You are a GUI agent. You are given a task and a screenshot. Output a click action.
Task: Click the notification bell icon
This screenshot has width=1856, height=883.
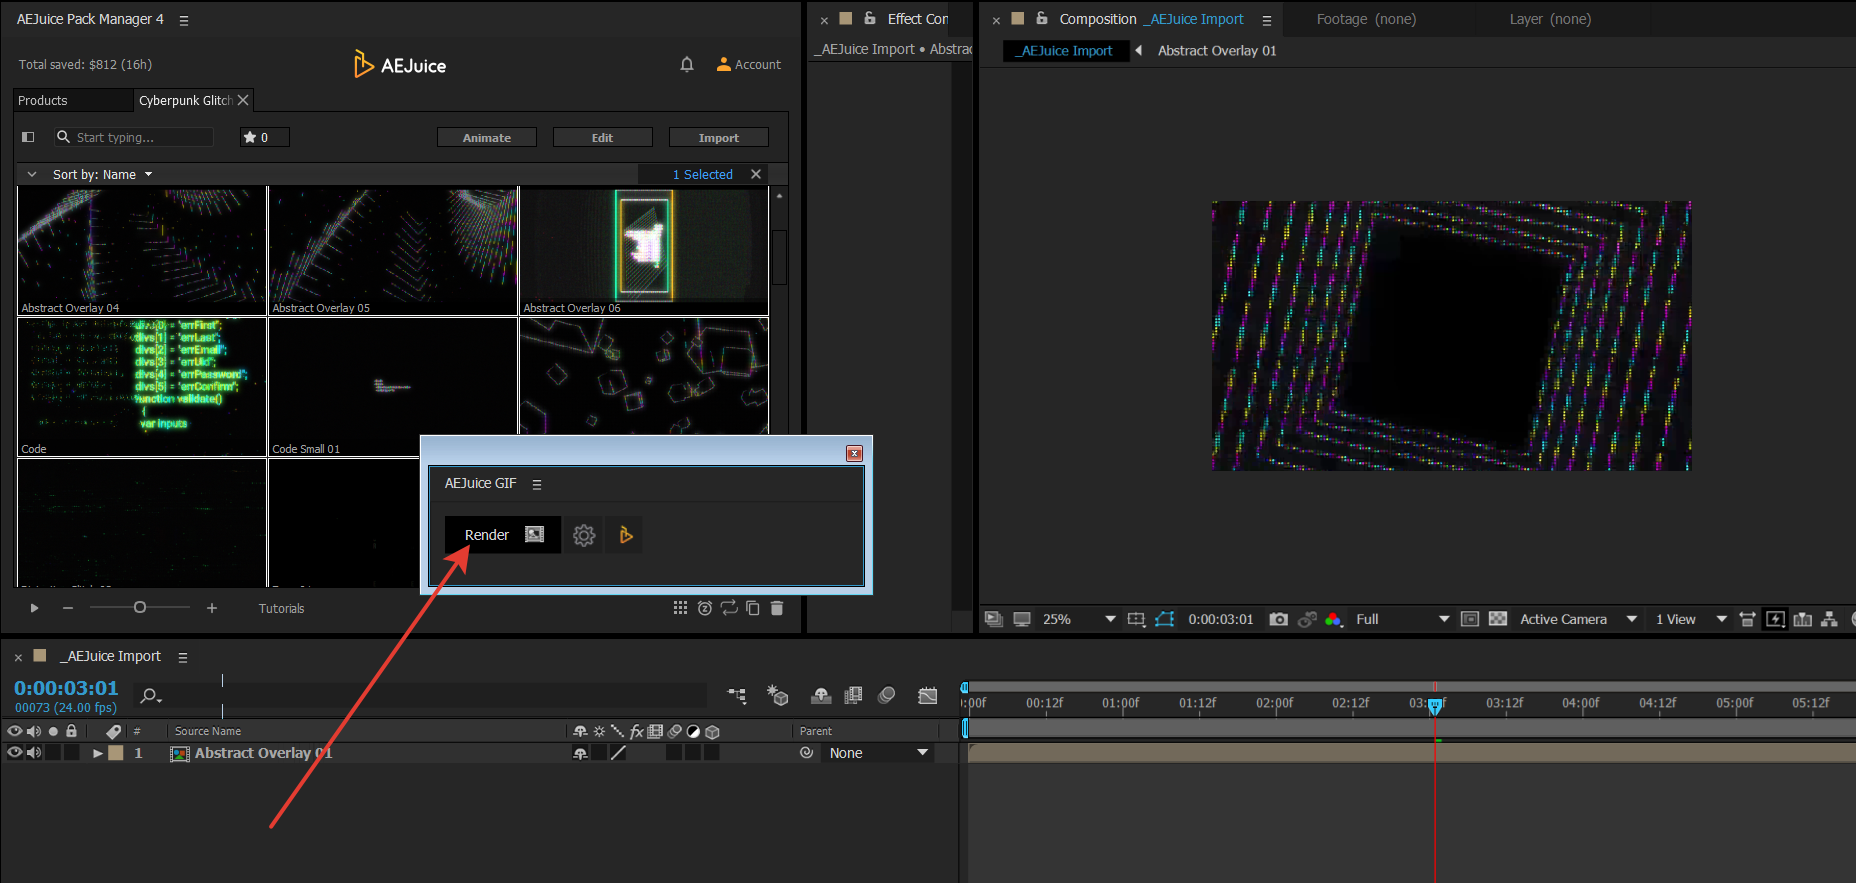tap(687, 65)
